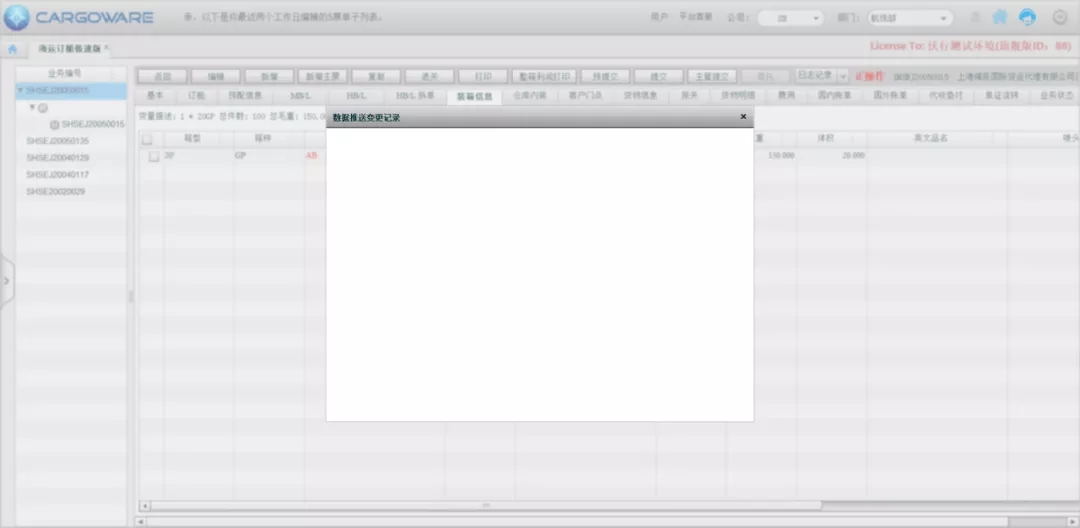Open the 货物明细 tab
Screen dimensions: 1080x528
point(738,96)
